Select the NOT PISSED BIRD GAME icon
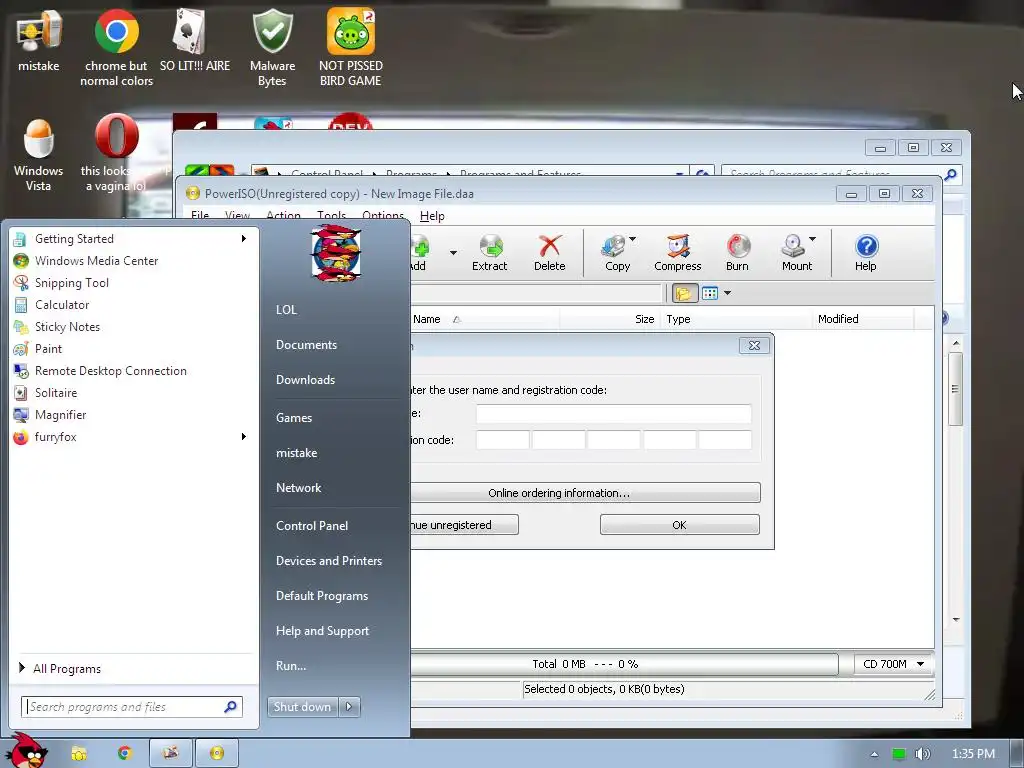The image size is (1024, 768). (351, 48)
